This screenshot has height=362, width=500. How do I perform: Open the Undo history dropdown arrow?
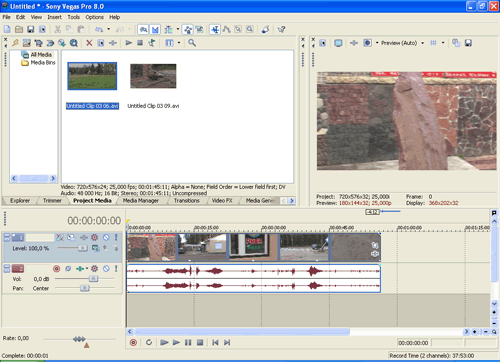click(x=109, y=29)
